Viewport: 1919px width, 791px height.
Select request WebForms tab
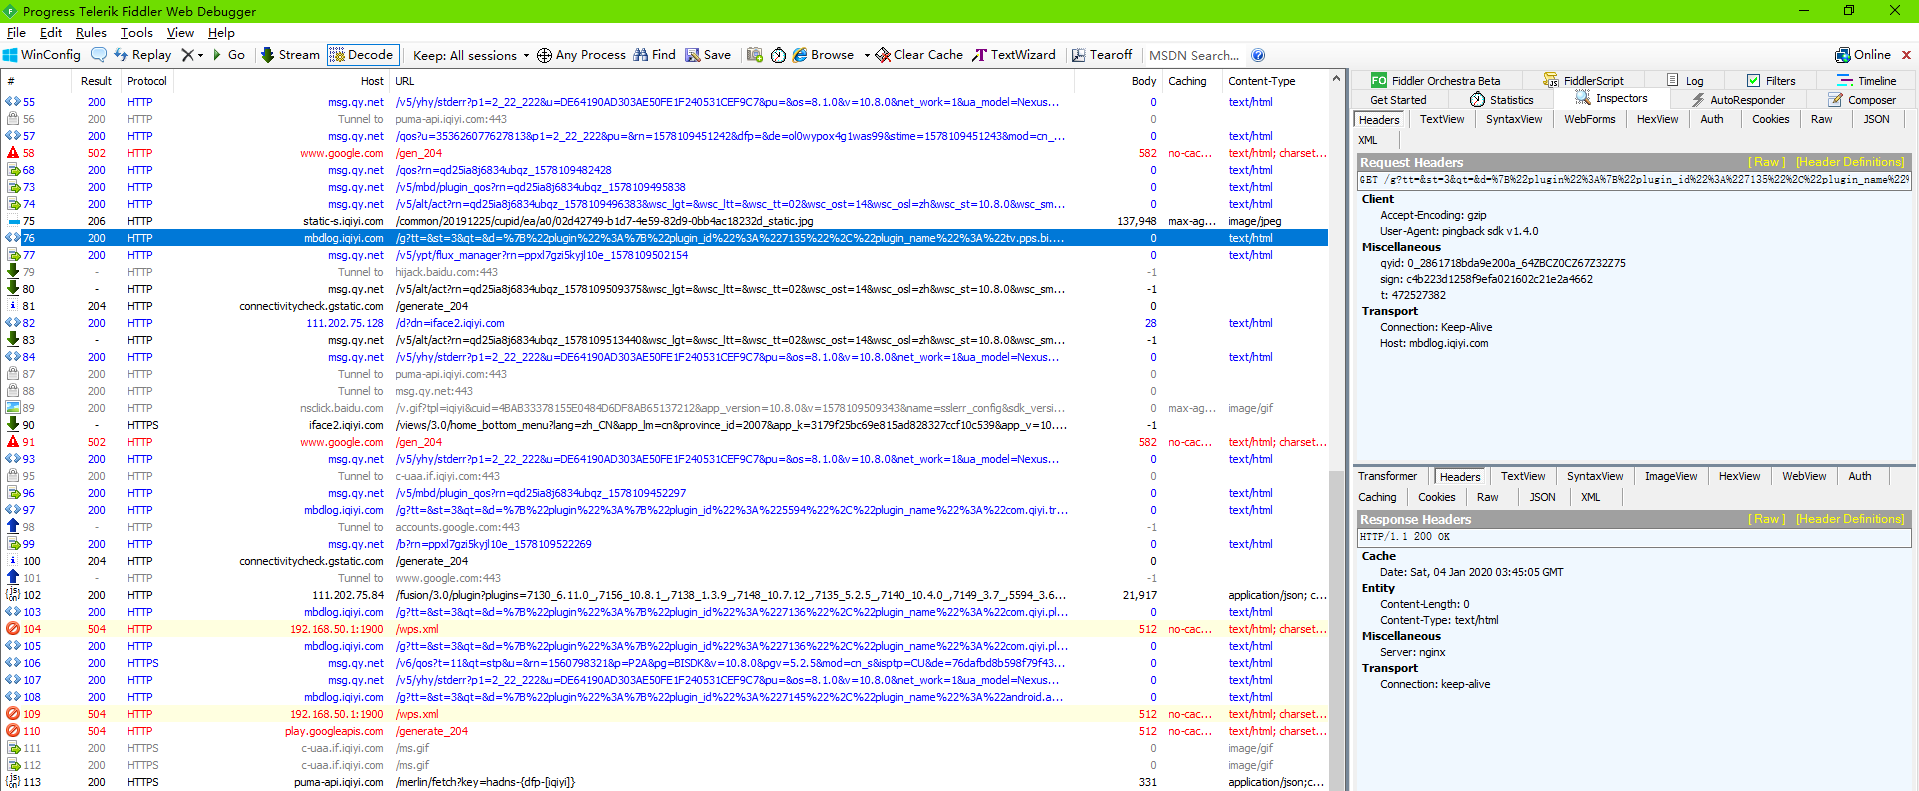(x=1589, y=119)
